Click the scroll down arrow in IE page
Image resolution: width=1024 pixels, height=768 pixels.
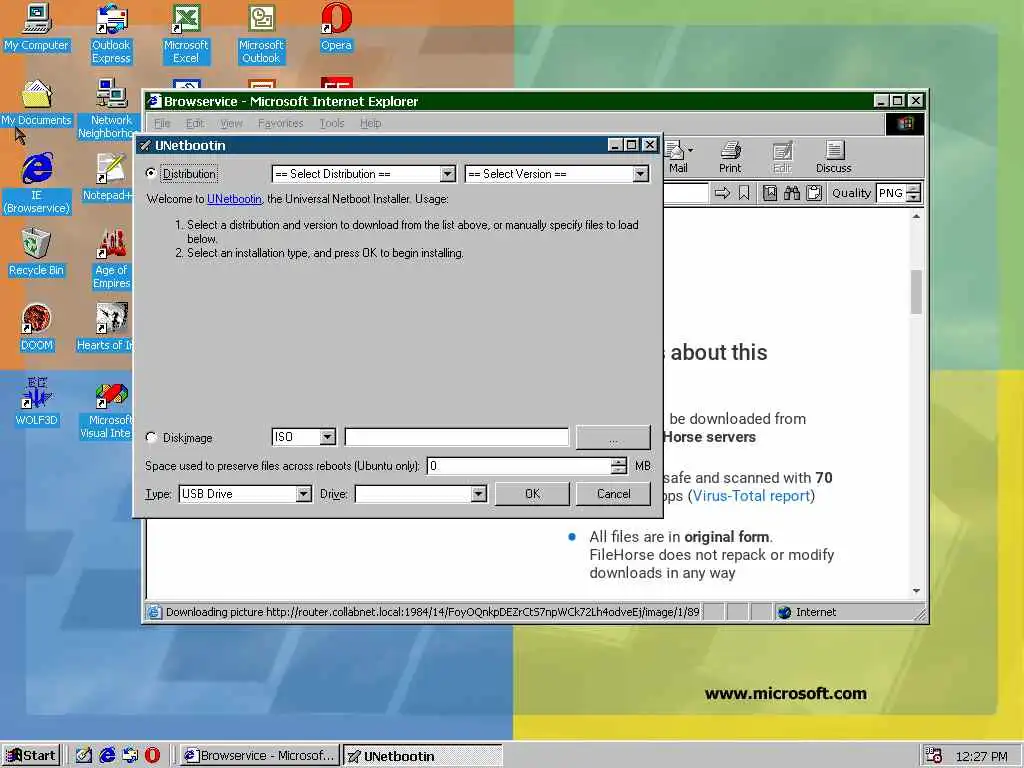(916, 591)
